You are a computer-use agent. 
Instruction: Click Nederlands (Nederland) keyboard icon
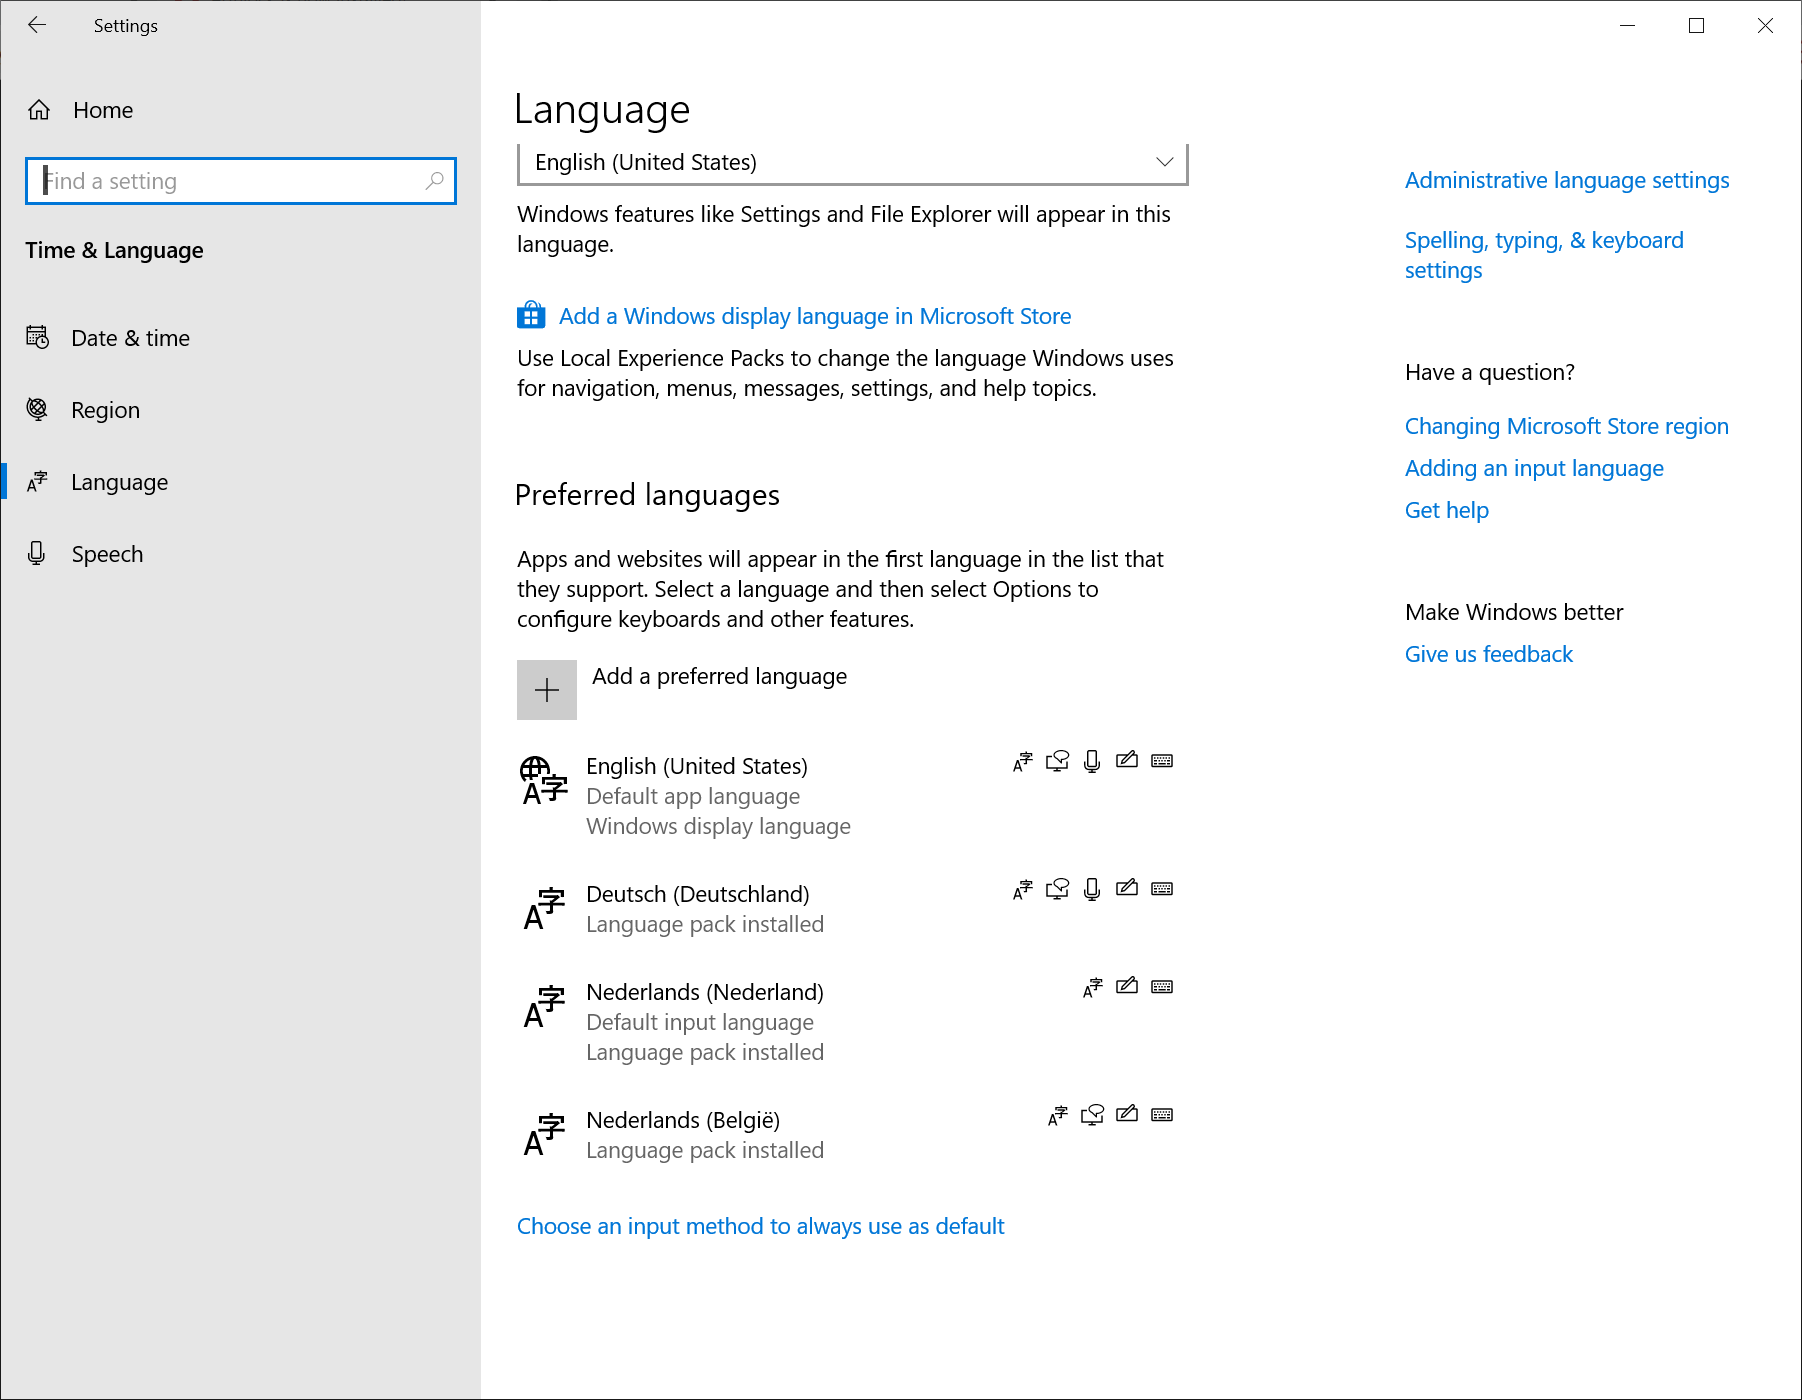(x=1162, y=987)
